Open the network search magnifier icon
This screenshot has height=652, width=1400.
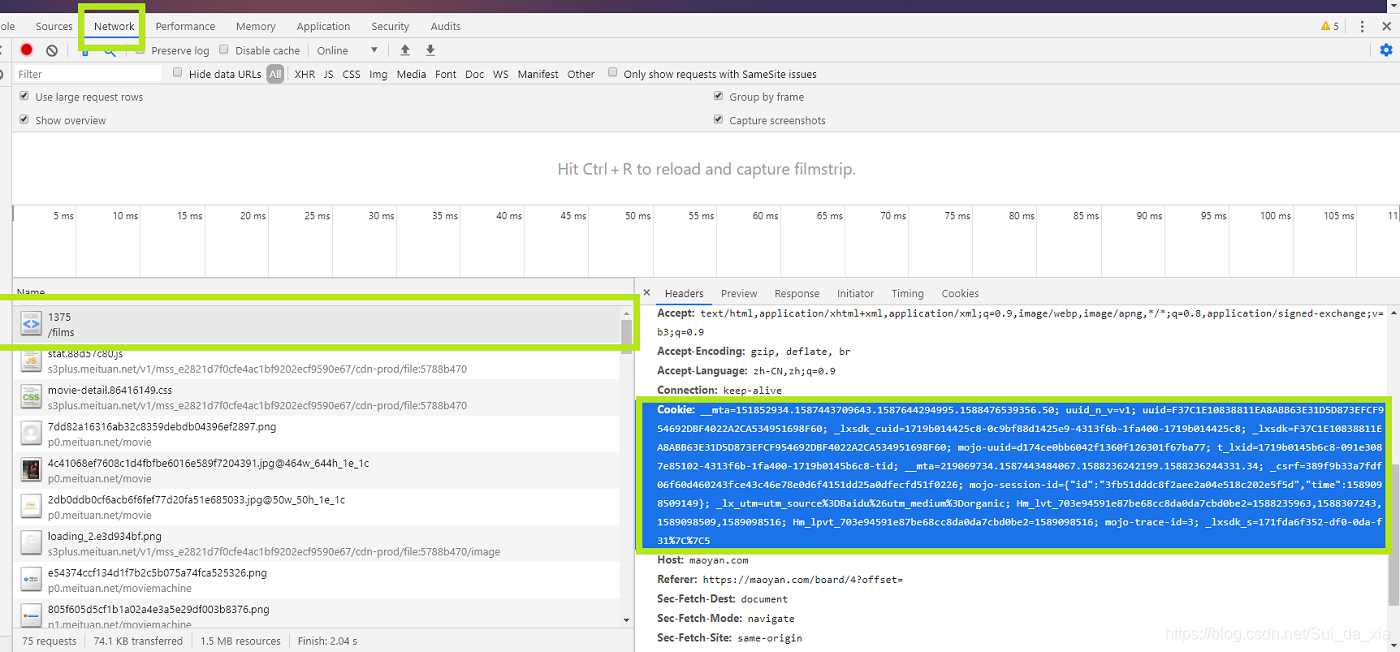point(110,51)
